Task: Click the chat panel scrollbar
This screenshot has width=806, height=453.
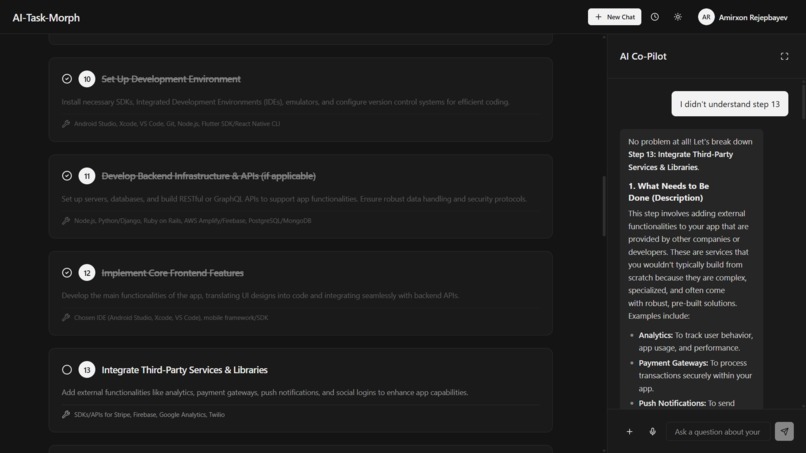Action: pos(803,100)
